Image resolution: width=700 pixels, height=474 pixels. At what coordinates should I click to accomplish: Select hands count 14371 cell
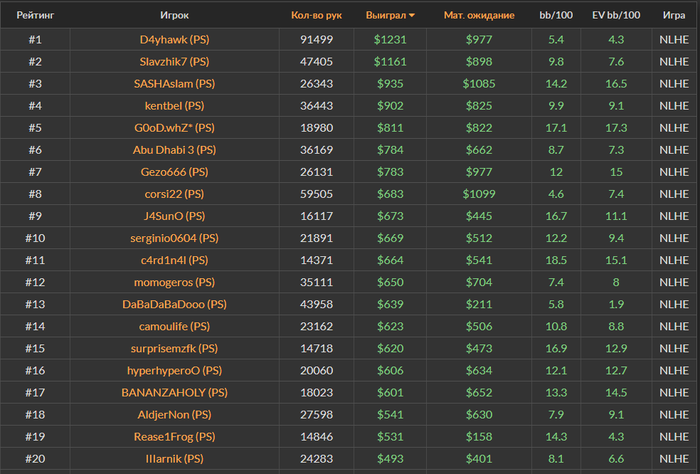tap(317, 260)
